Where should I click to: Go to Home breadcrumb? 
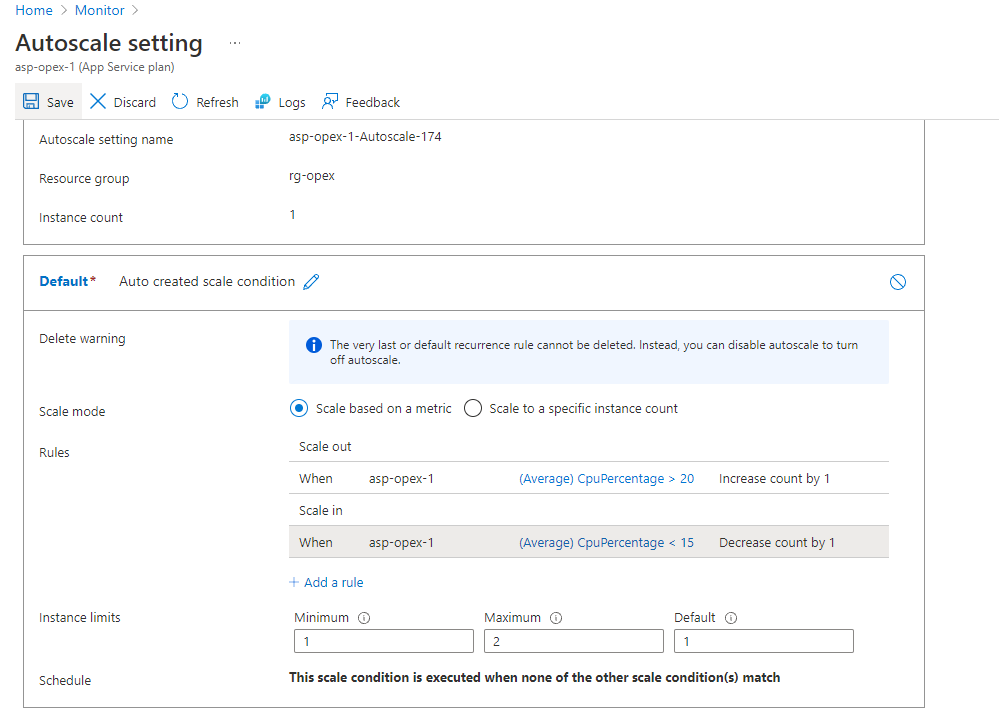point(34,10)
